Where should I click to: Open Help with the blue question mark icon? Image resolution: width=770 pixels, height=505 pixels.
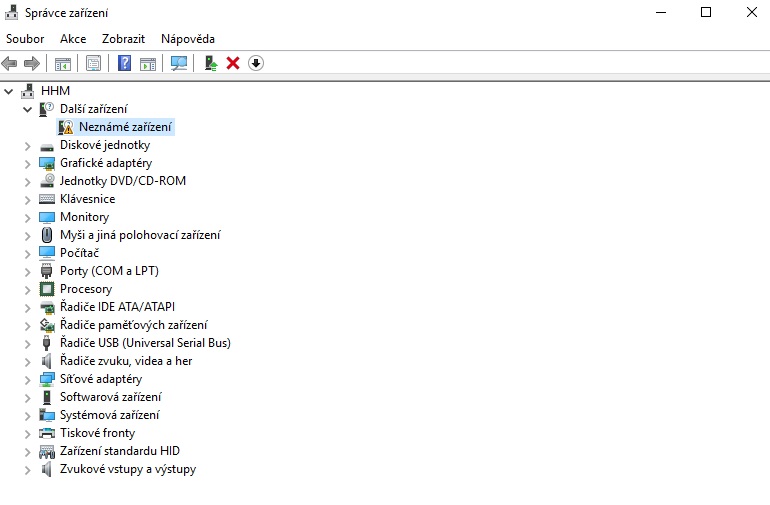coord(125,63)
